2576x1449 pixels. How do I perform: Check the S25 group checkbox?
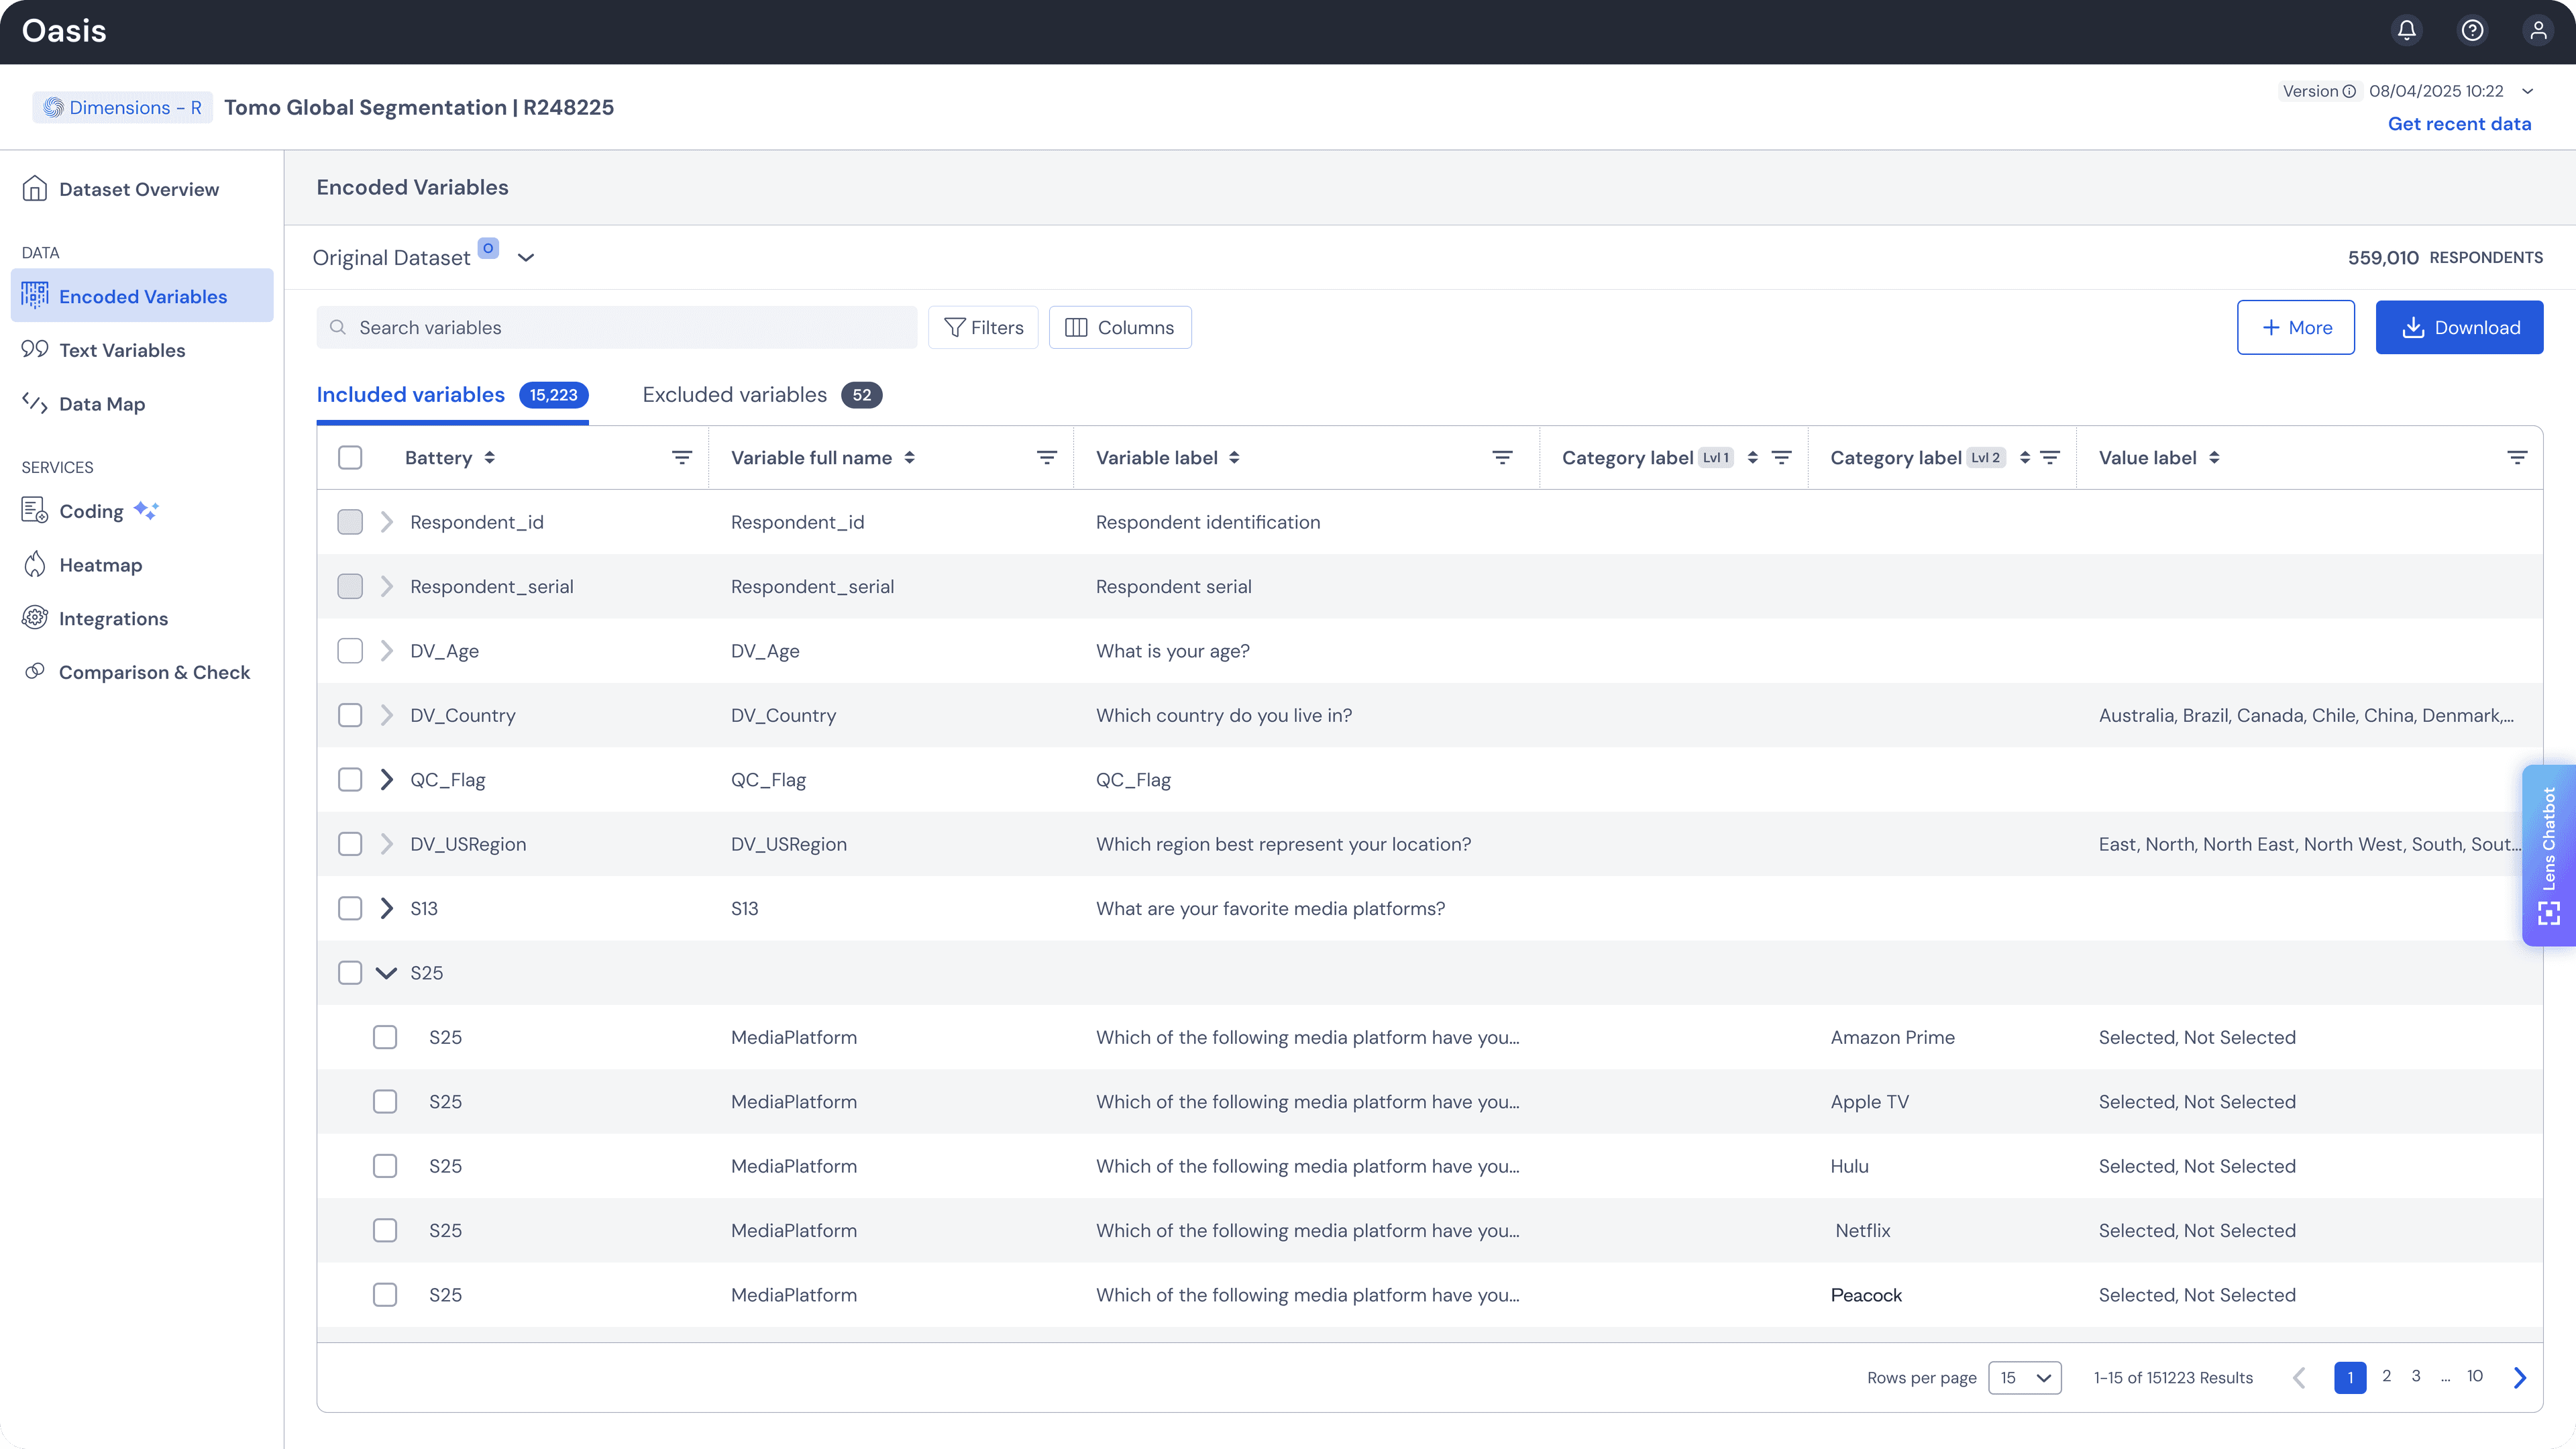(x=350, y=973)
